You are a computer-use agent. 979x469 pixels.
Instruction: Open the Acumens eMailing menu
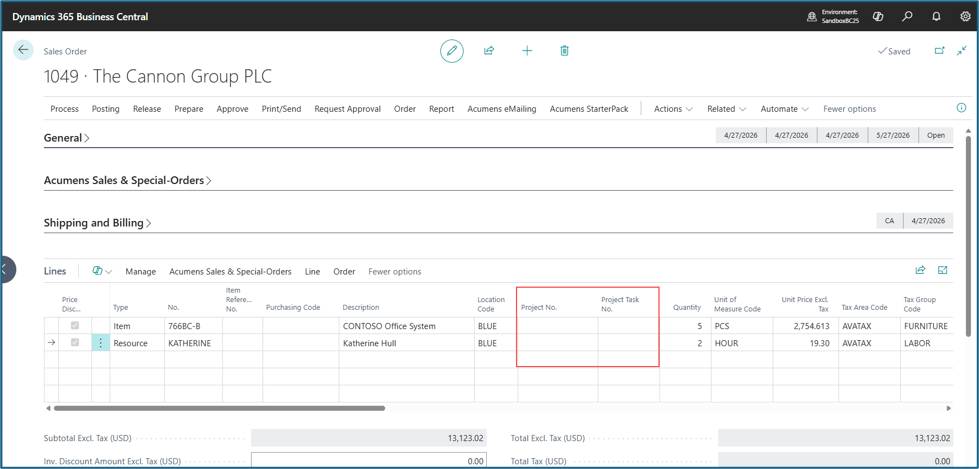click(501, 109)
